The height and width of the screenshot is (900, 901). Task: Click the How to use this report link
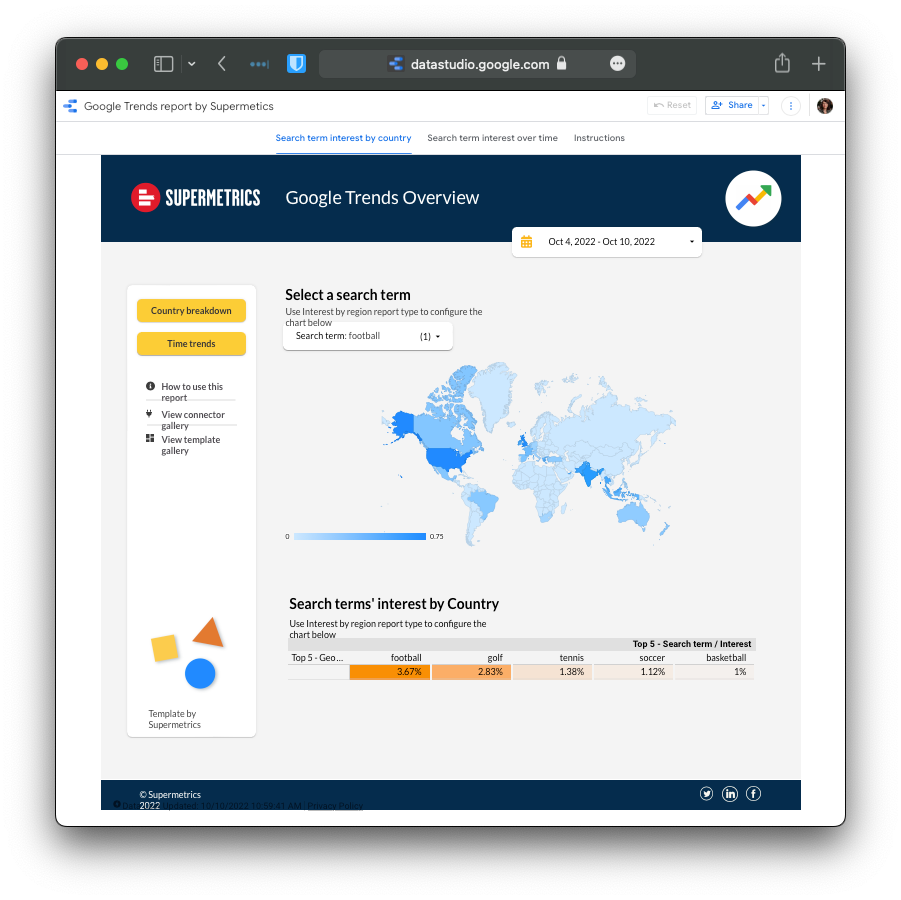point(191,392)
